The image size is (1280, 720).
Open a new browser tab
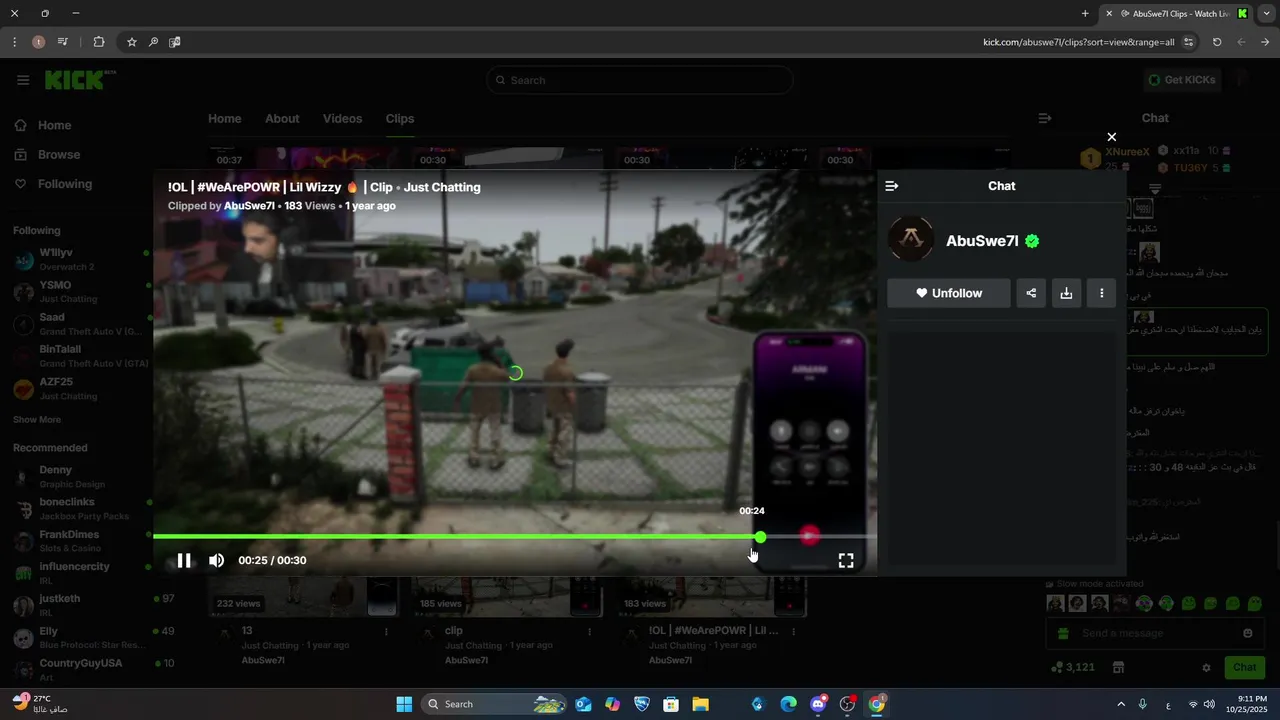[x=1085, y=14]
